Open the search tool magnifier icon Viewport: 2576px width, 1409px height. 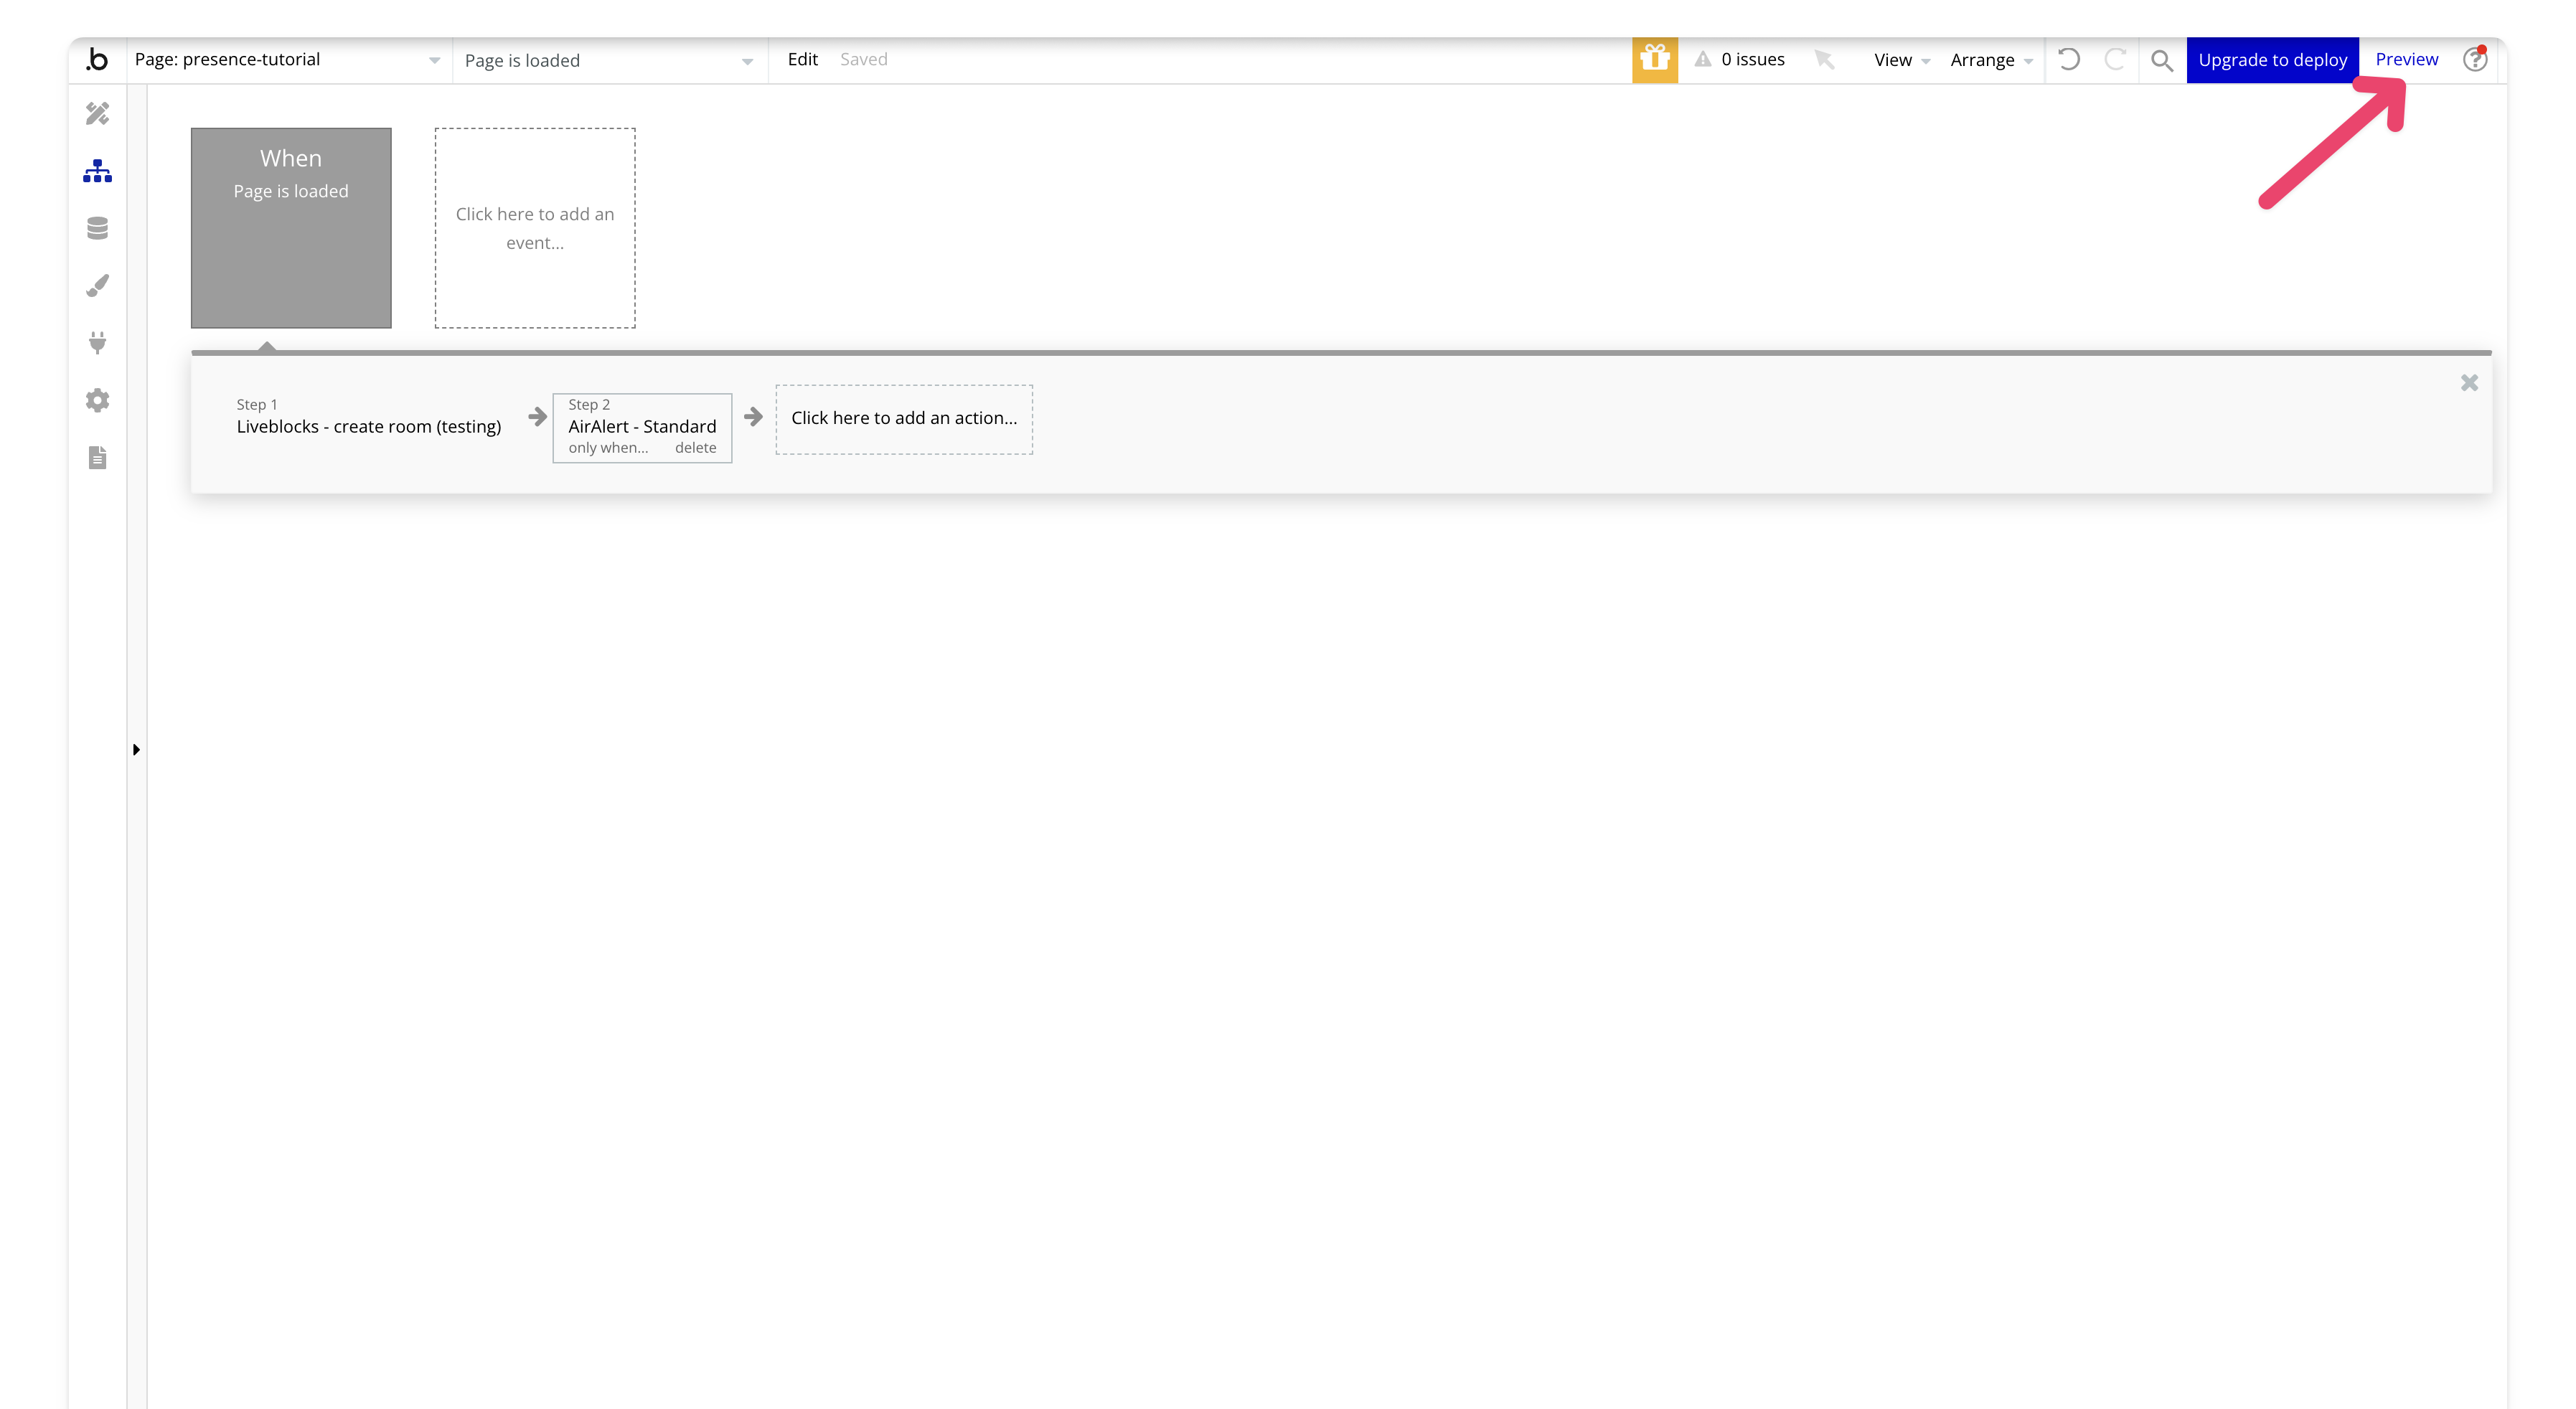click(x=2162, y=61)
